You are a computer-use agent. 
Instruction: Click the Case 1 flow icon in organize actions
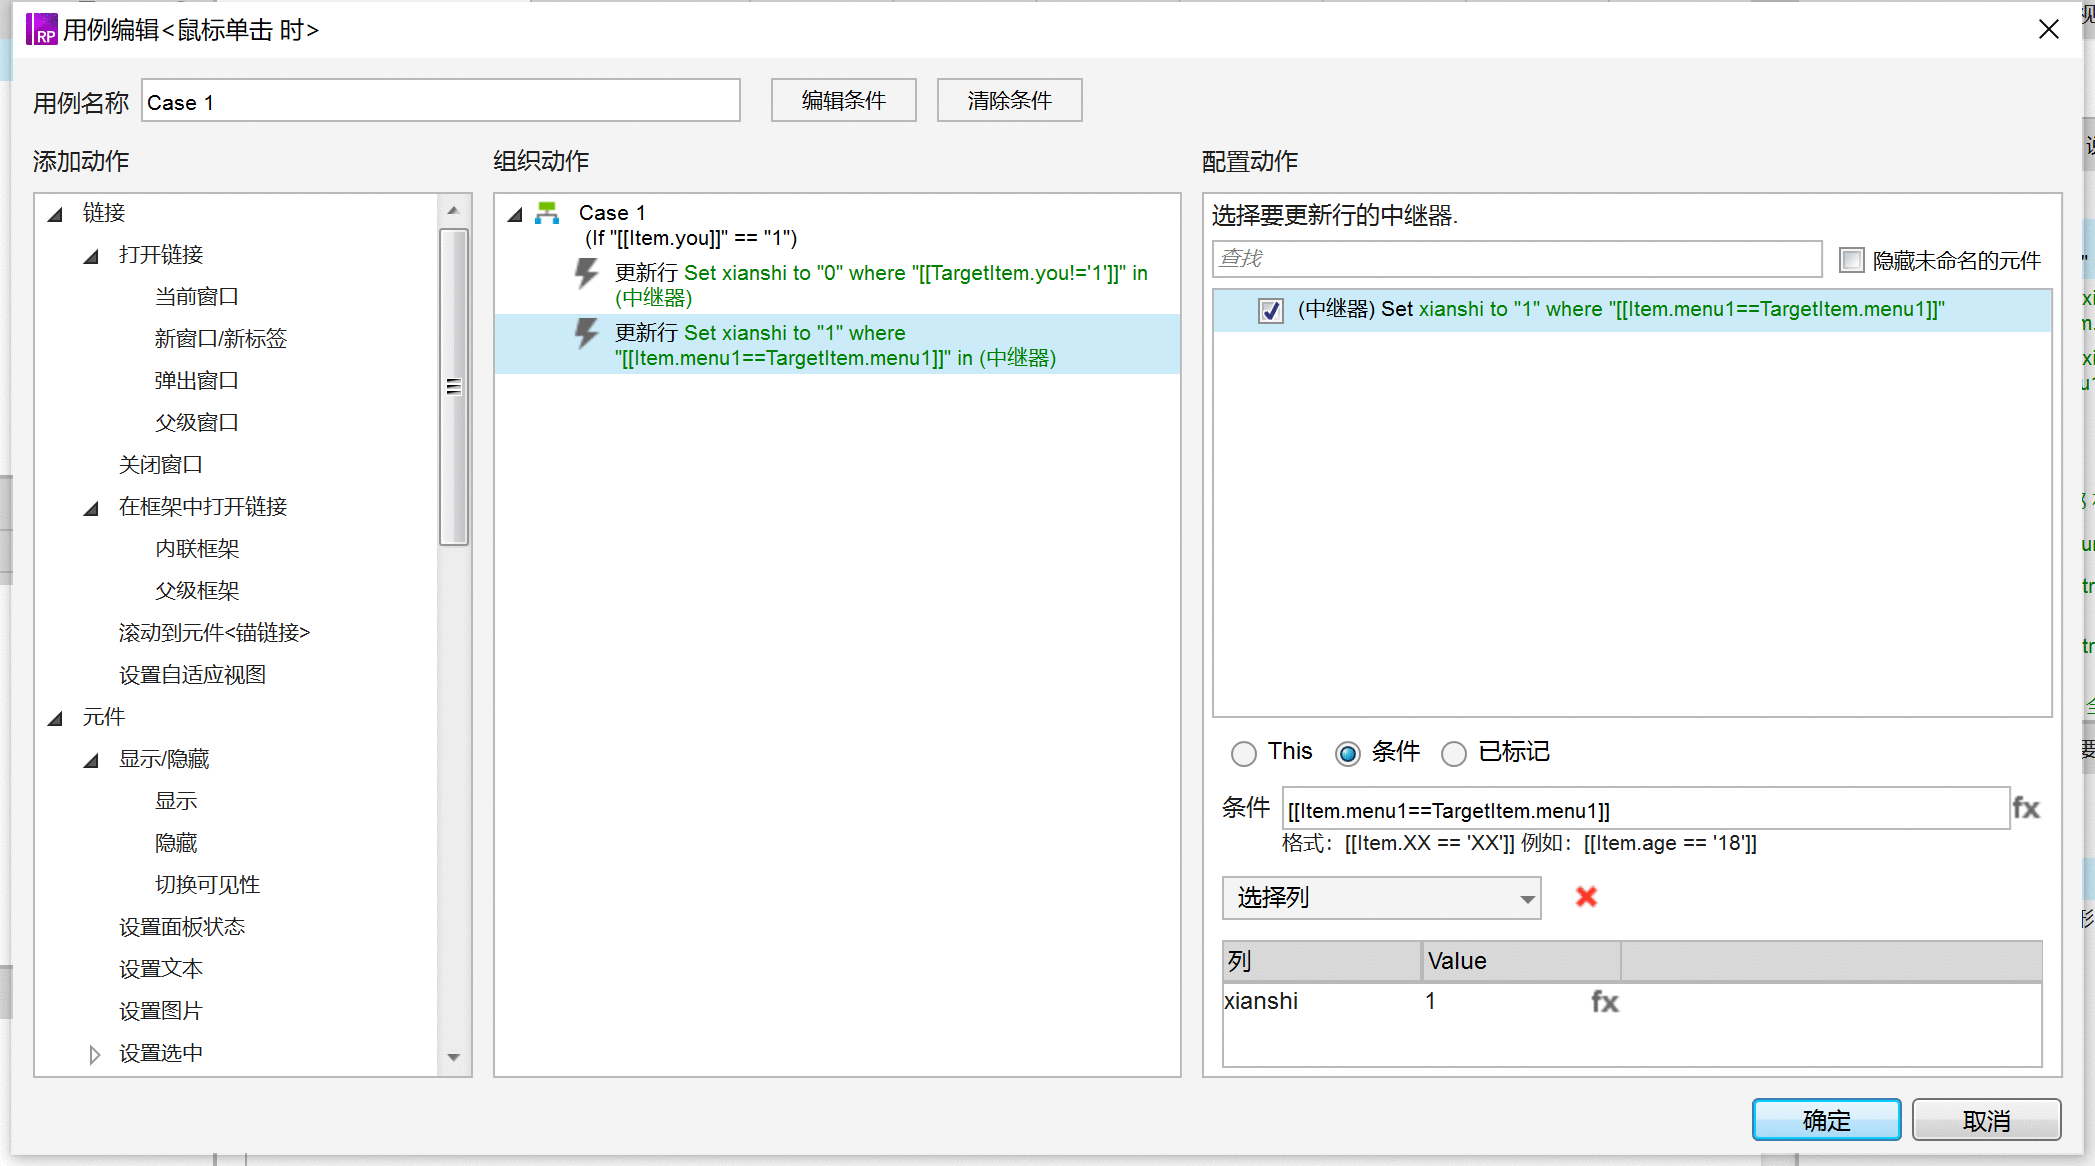point(547,212)
